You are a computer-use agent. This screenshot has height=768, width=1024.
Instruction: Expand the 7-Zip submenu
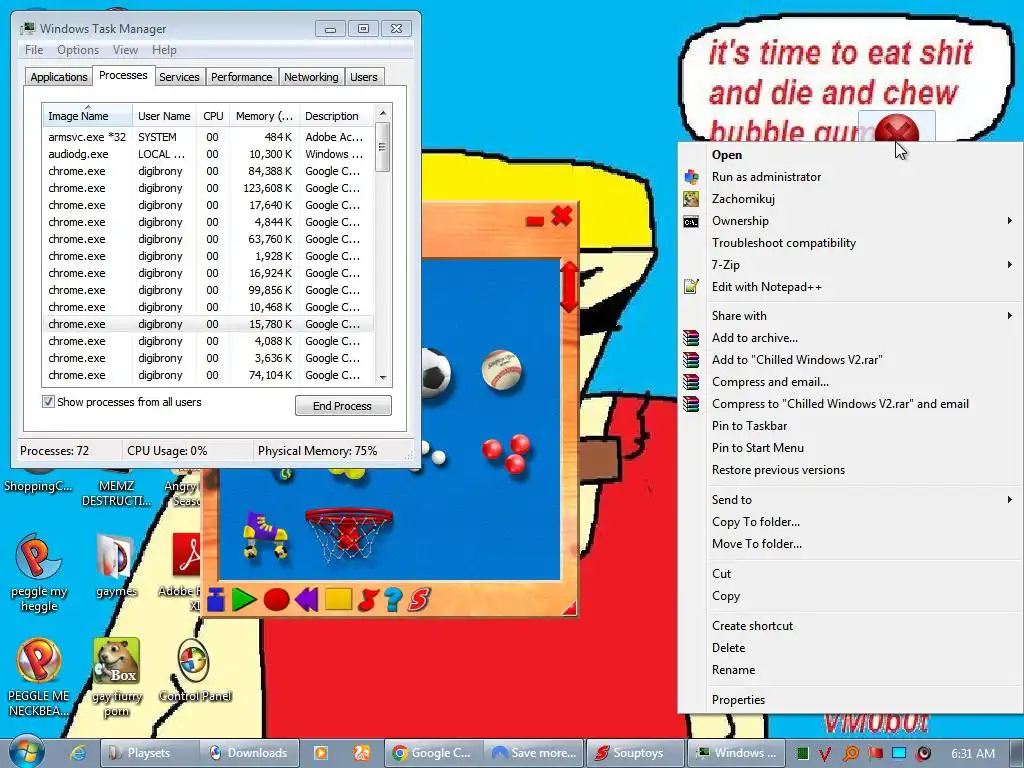pyautogui.click(x=852, y=264)
